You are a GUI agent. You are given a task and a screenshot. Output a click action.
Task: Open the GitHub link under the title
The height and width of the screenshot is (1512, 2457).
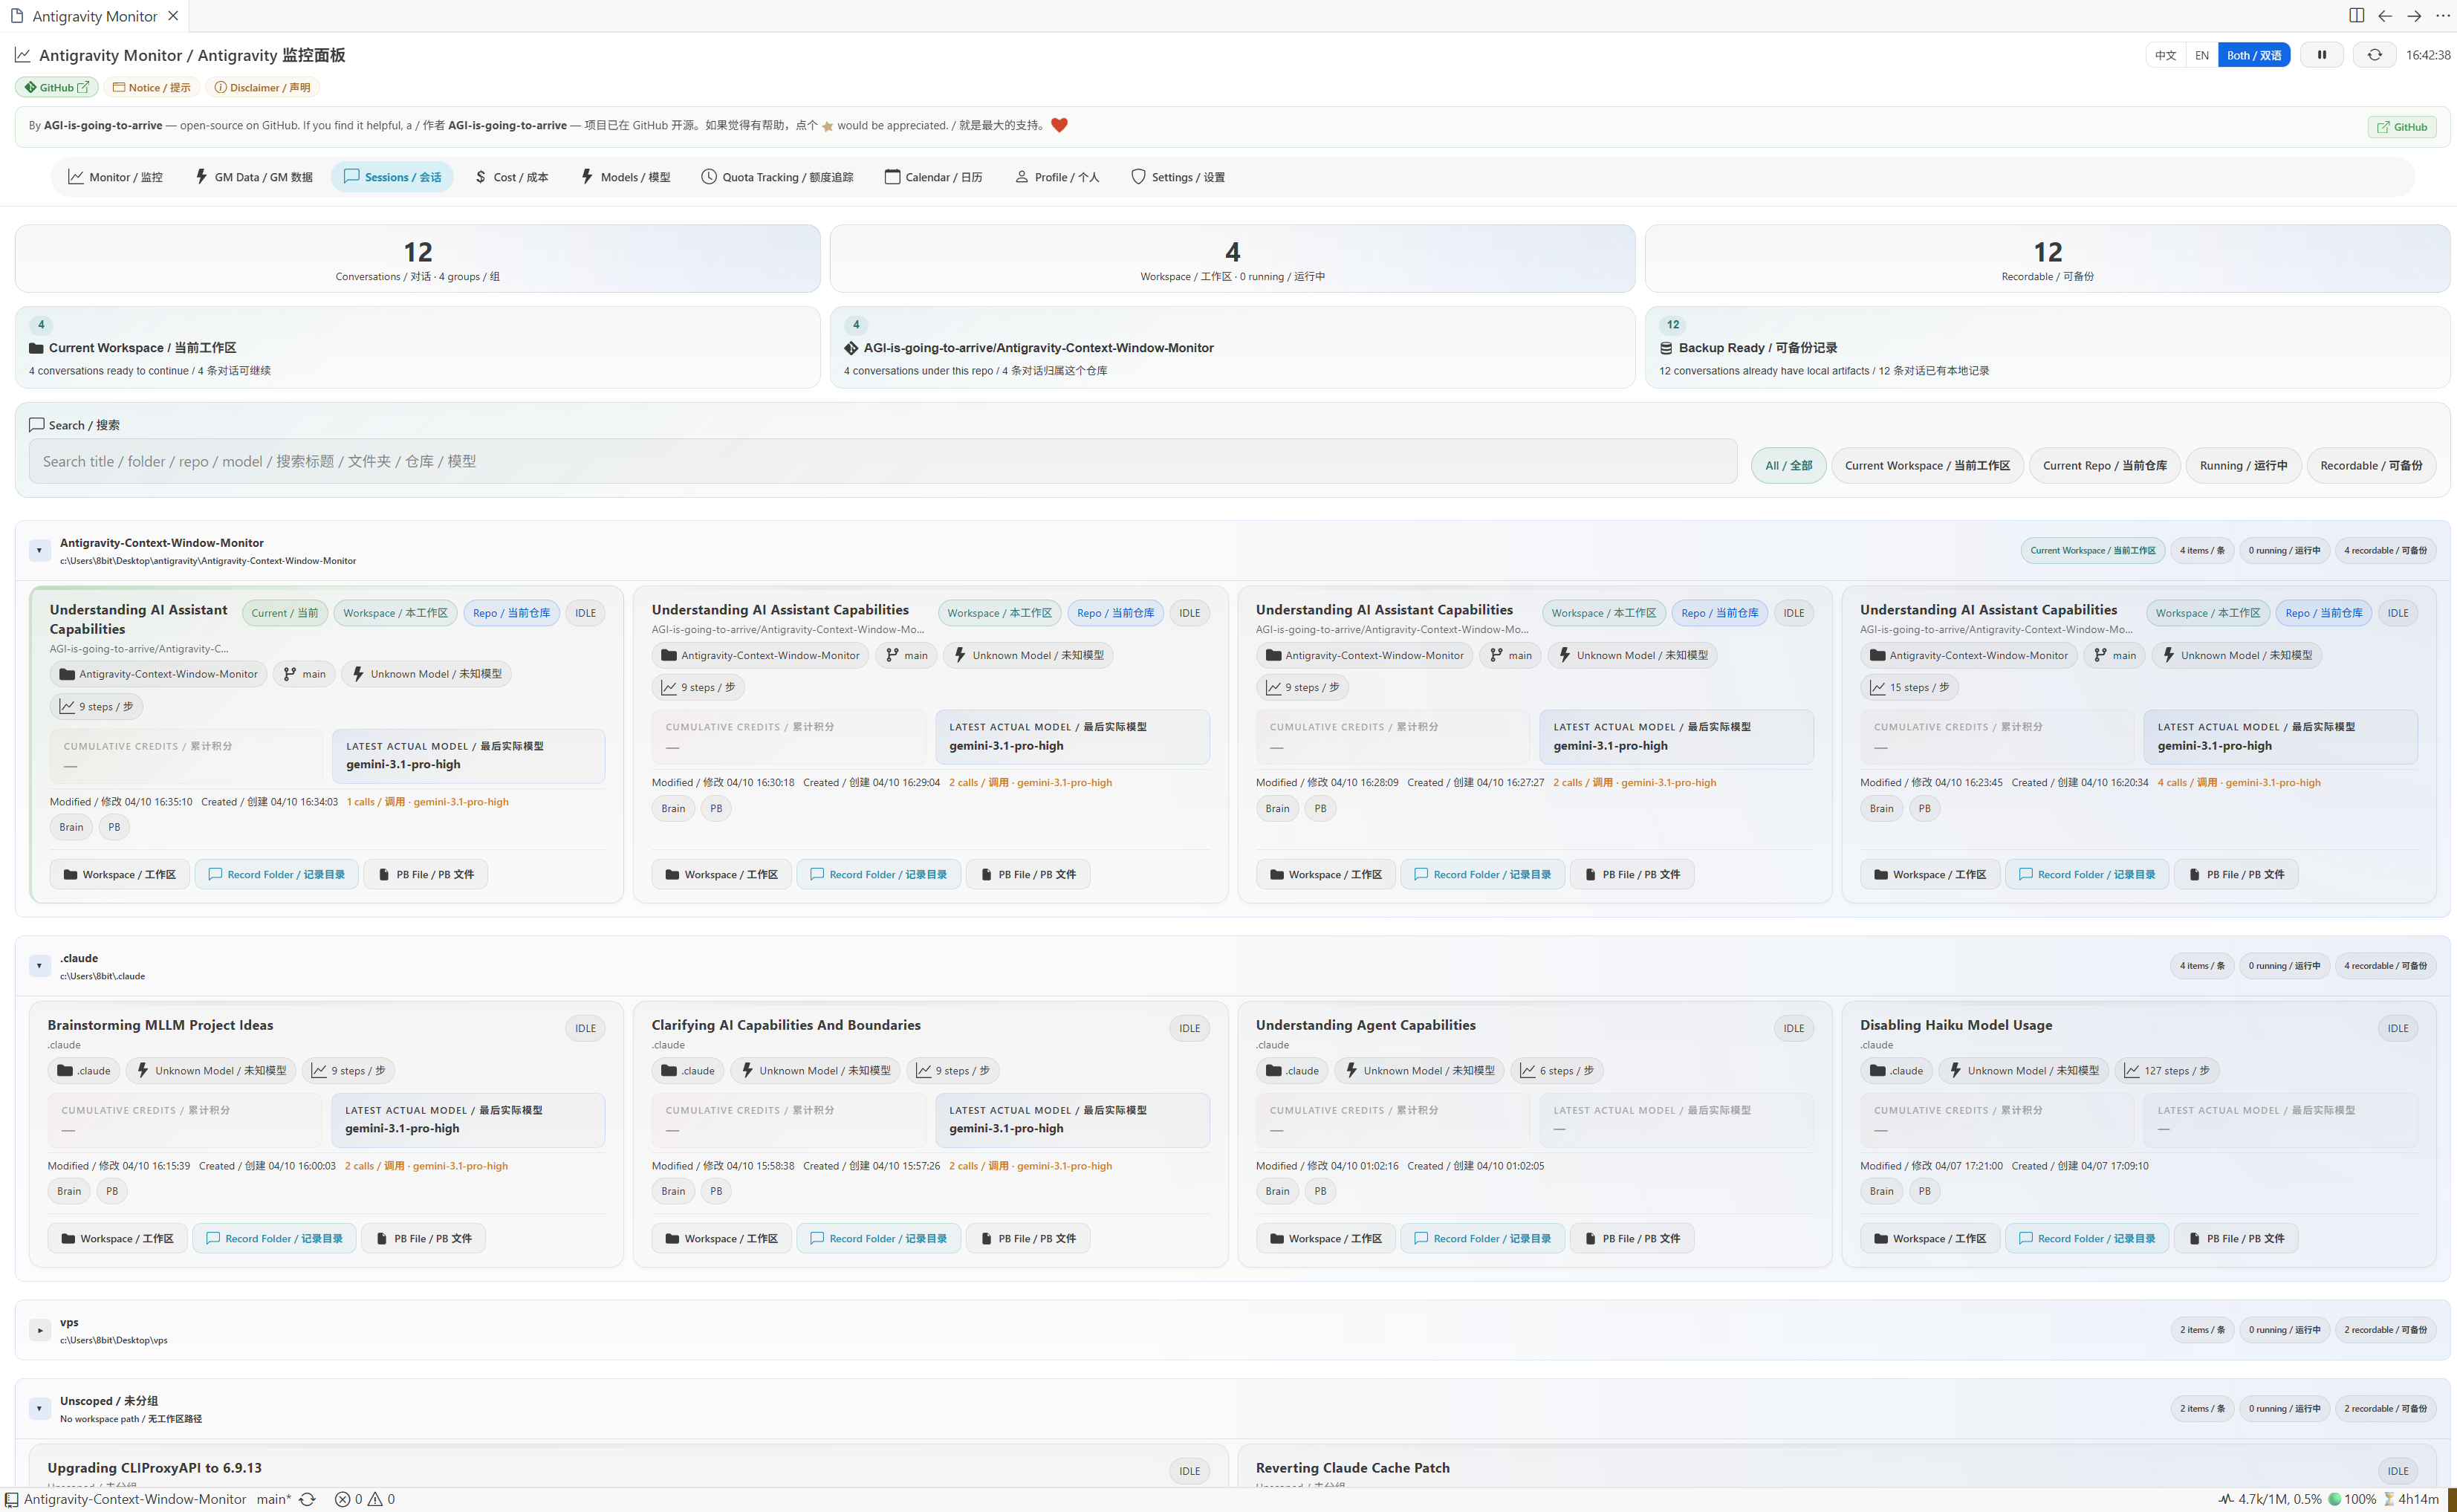click(x=57, y=87)
